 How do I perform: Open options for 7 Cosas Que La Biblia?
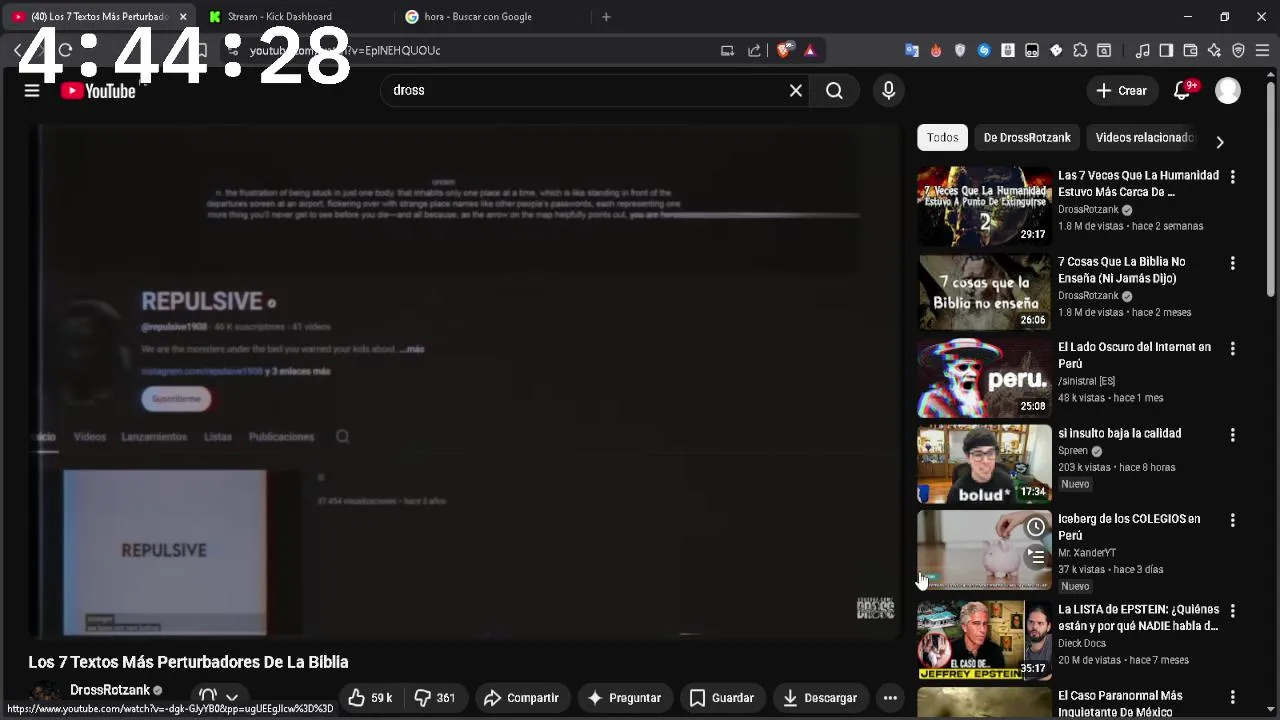(1232, 263)
